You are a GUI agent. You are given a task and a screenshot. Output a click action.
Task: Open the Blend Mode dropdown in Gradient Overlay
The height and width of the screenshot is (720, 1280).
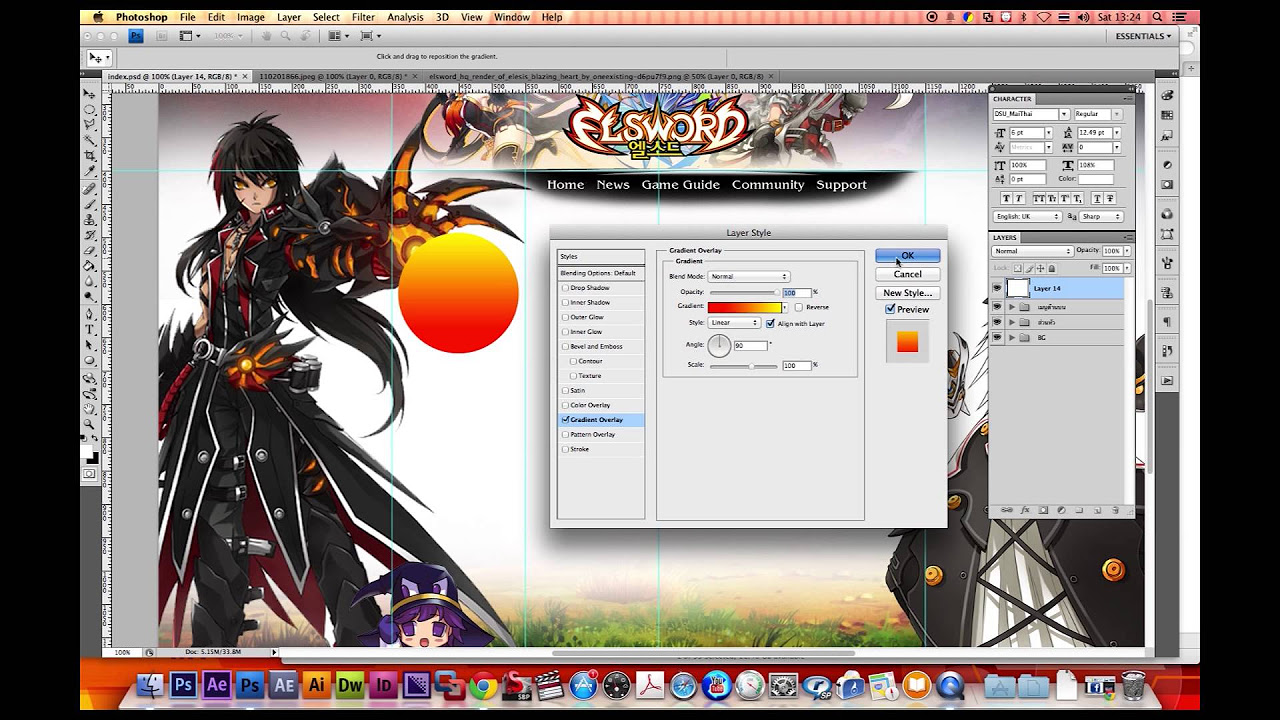[749, 276]
